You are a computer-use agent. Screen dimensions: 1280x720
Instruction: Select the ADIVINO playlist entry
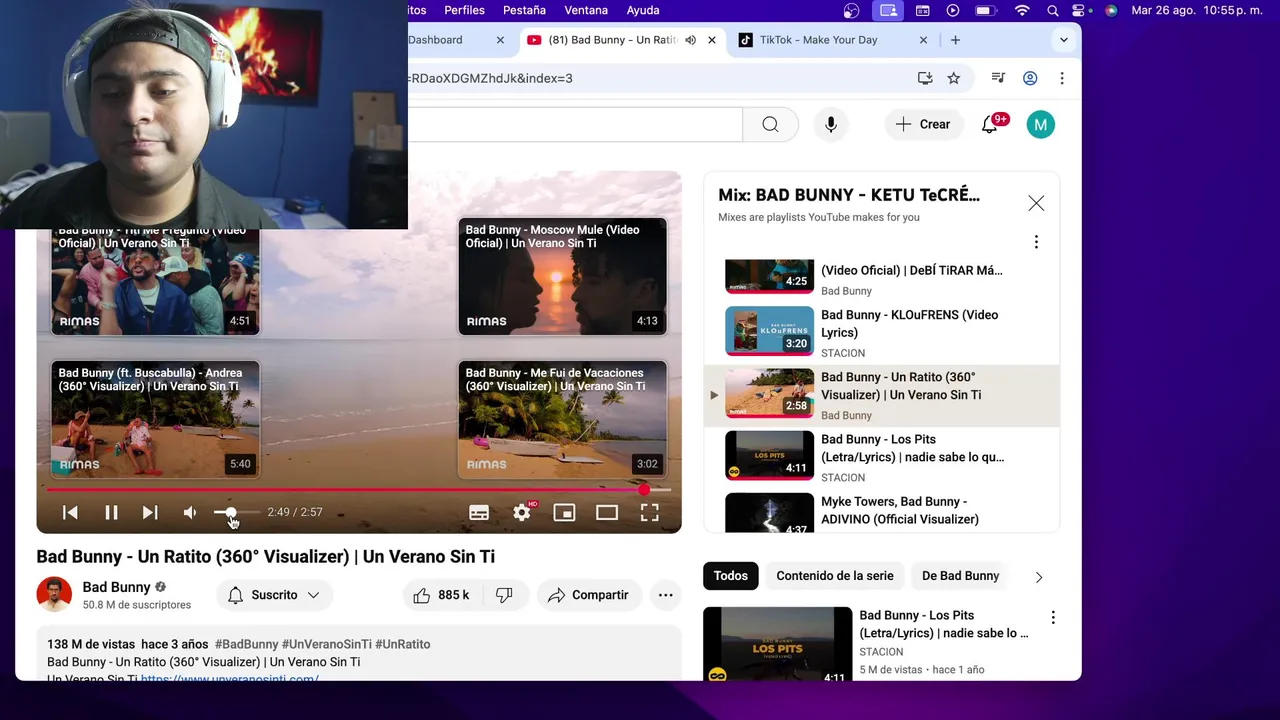[881, 512]
